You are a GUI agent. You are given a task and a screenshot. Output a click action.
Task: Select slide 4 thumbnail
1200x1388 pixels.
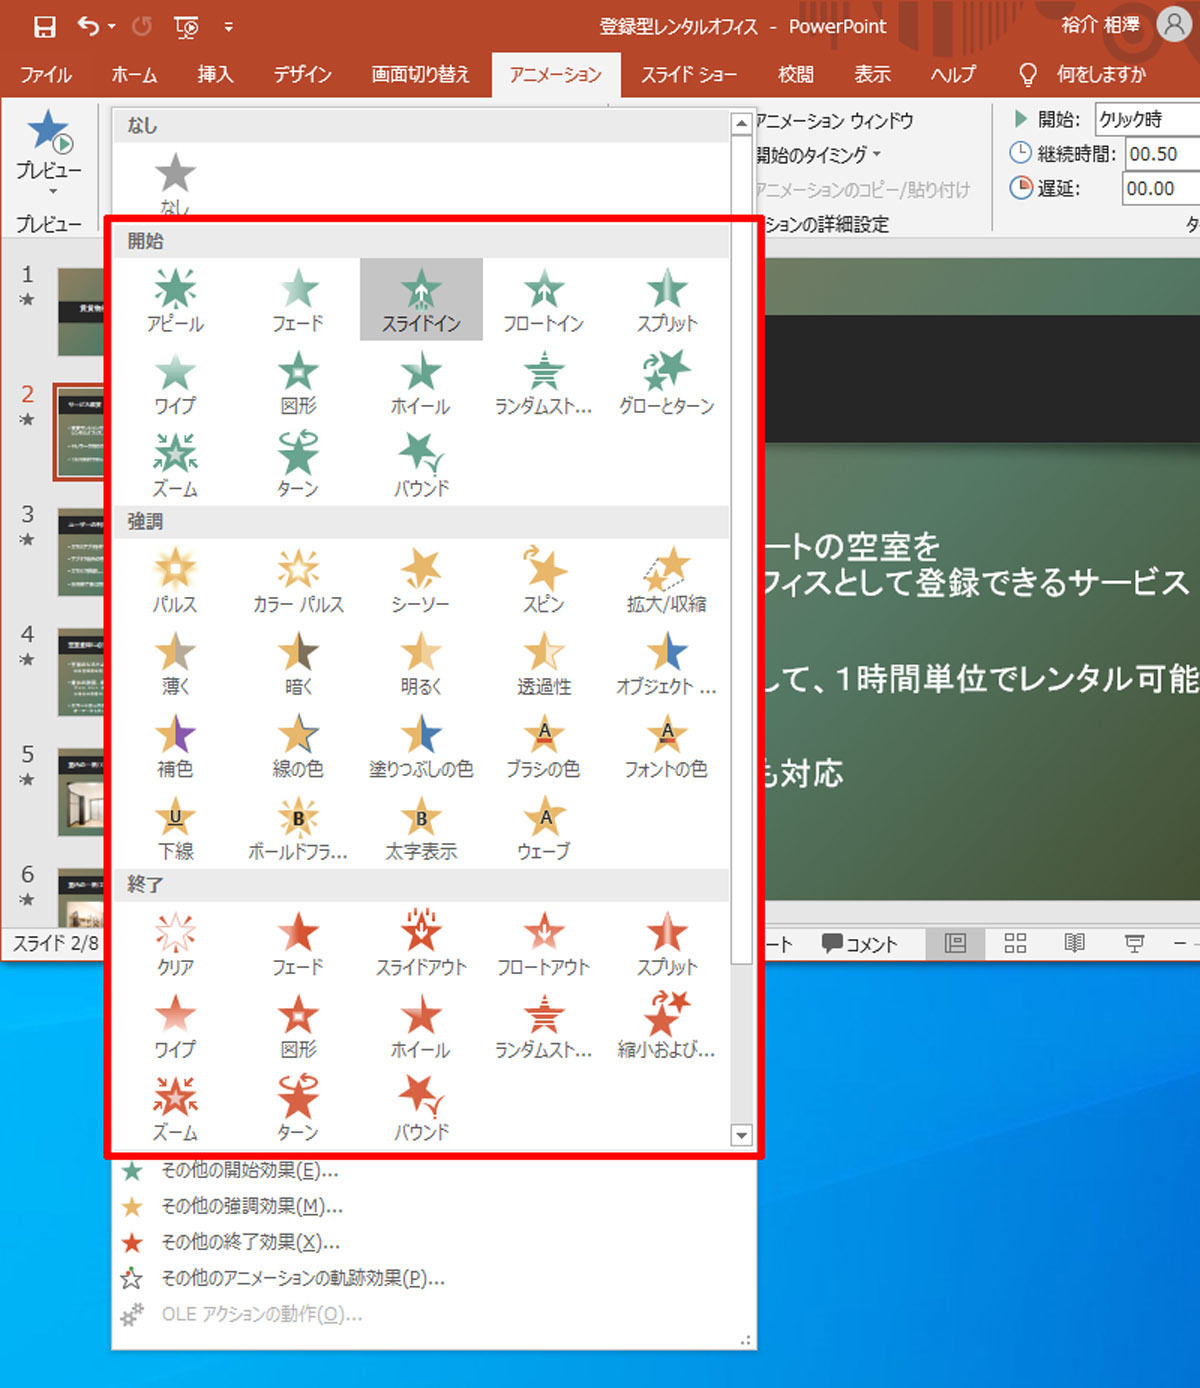coord(80,671)
